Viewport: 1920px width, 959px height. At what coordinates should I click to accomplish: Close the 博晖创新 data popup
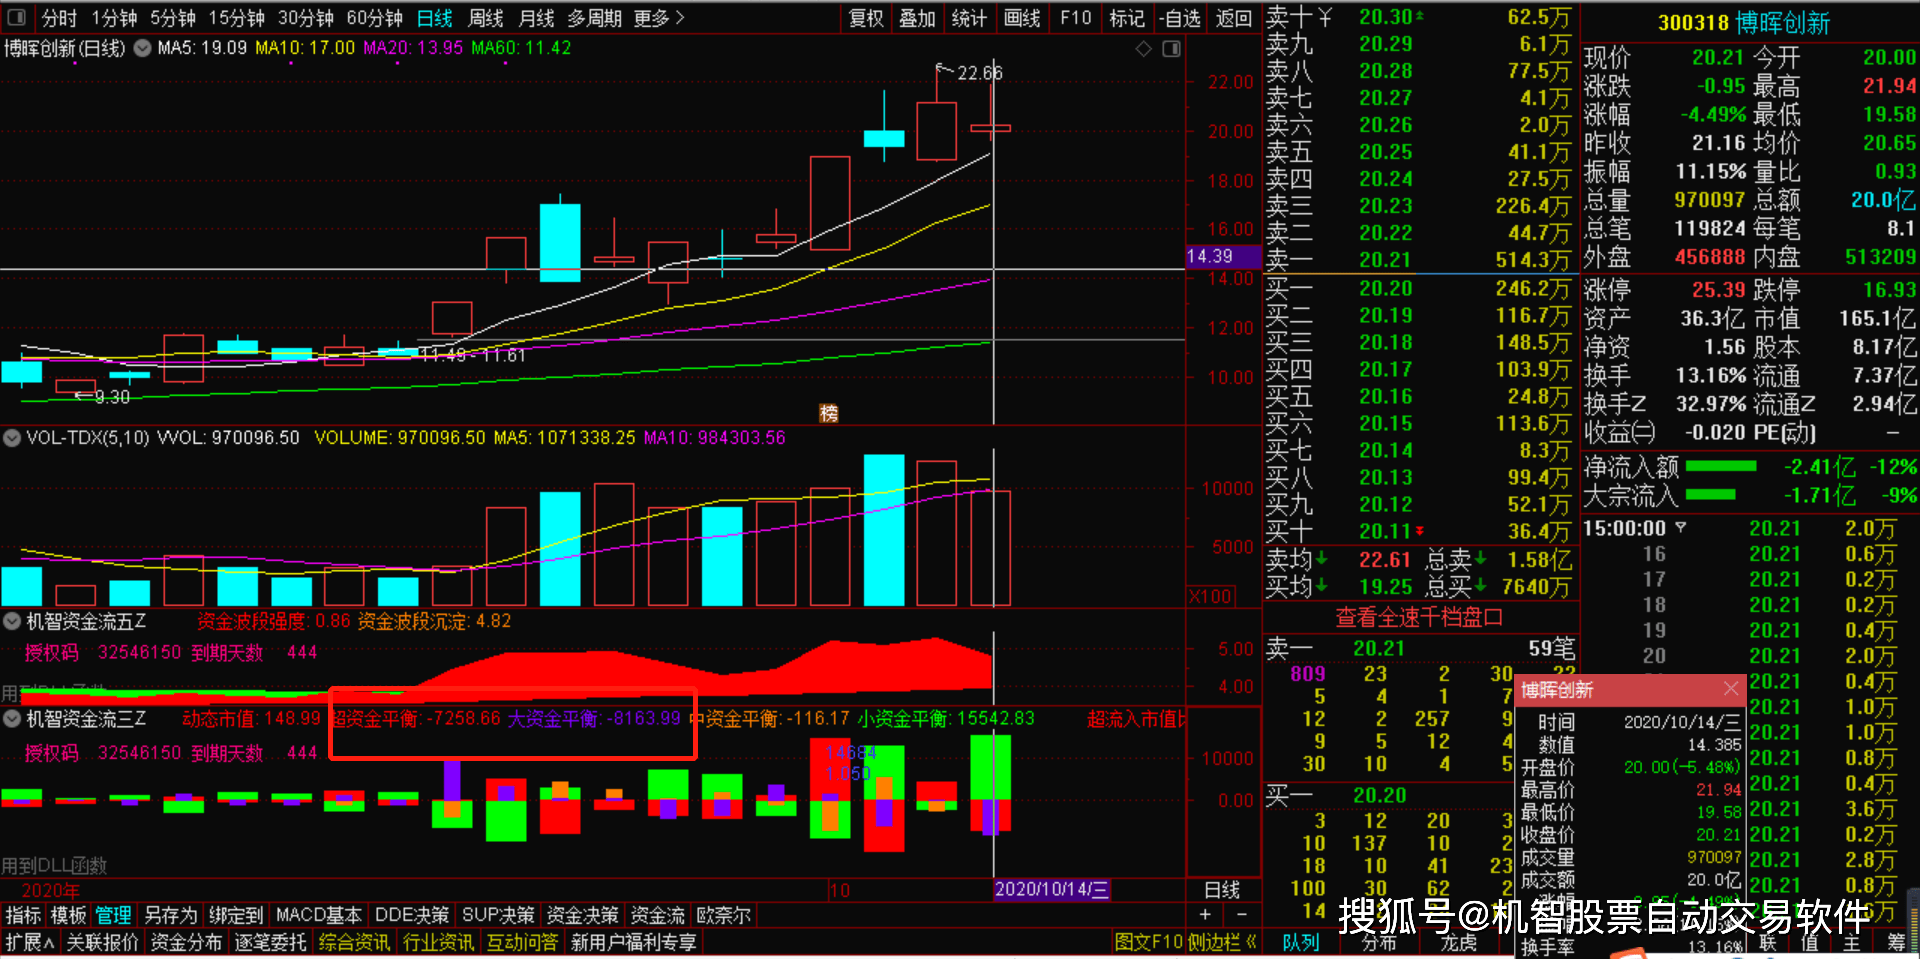point(1731,689)
